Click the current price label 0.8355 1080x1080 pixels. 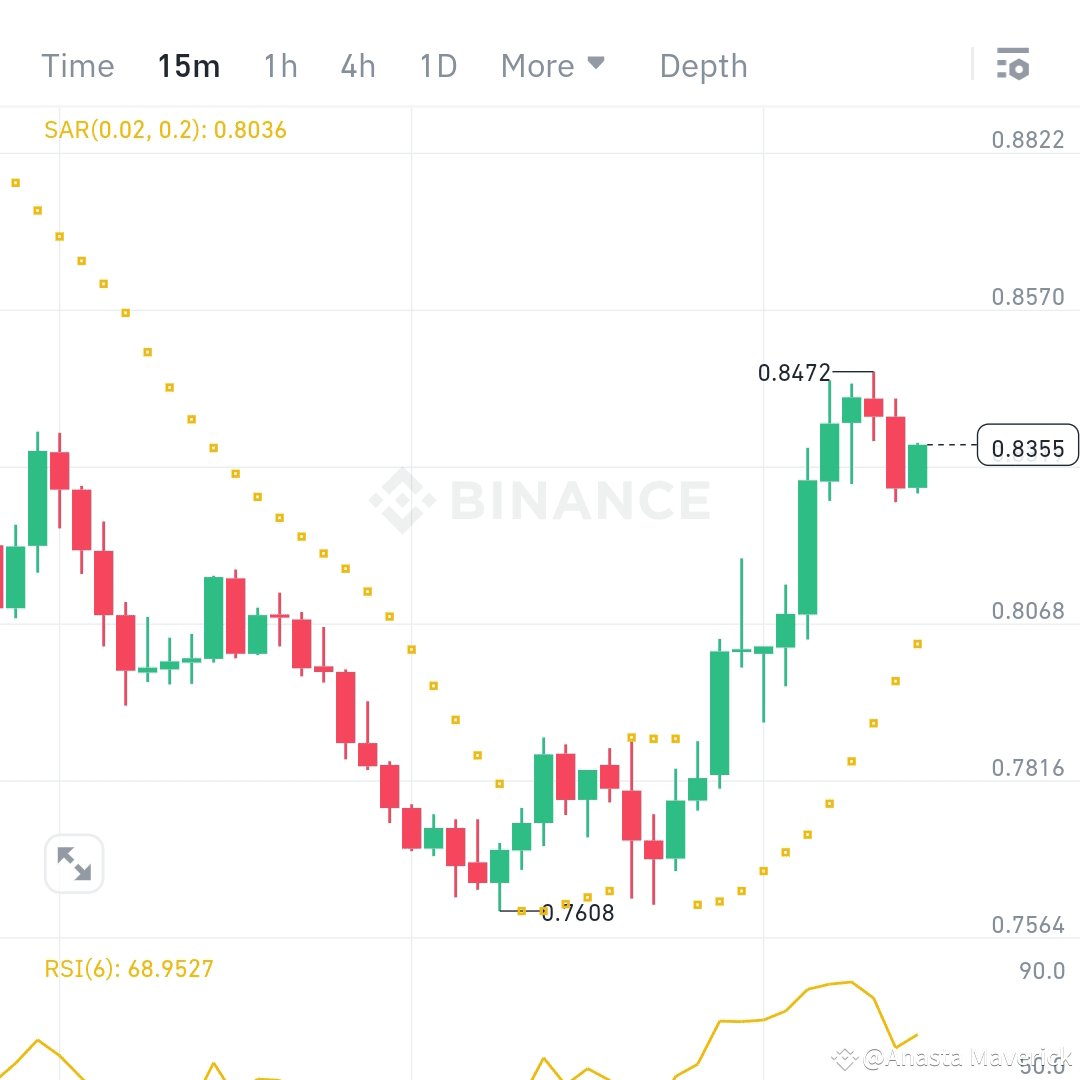[1027, 446]
